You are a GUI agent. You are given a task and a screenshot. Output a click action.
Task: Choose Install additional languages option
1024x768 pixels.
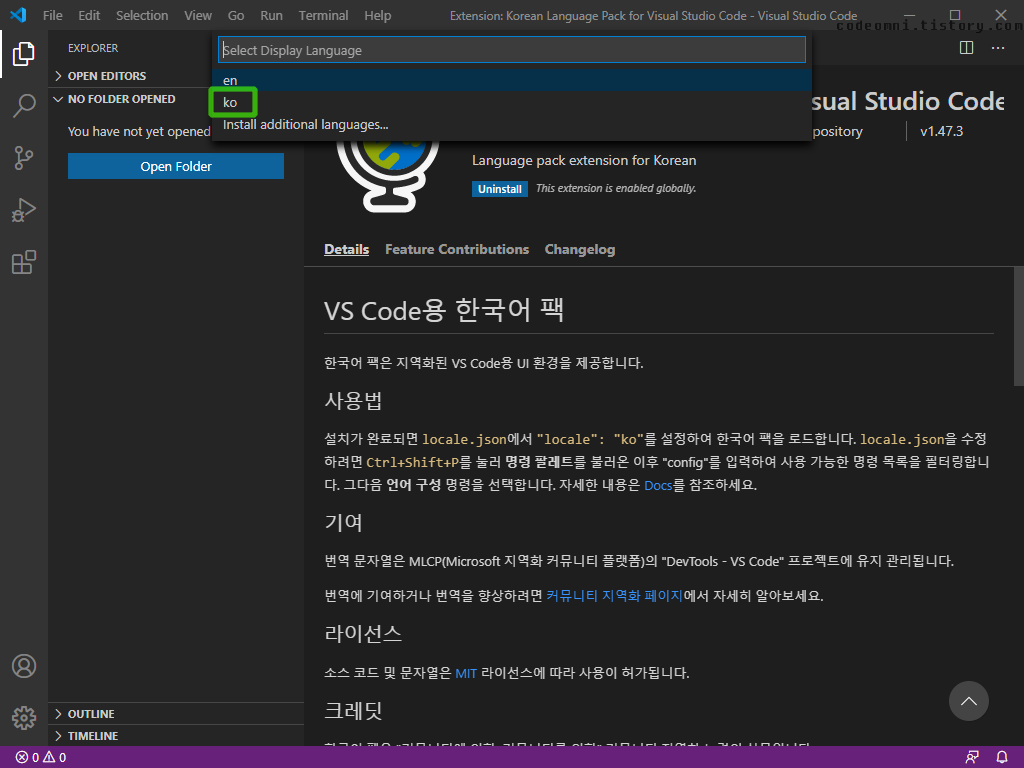click(511, 125)
